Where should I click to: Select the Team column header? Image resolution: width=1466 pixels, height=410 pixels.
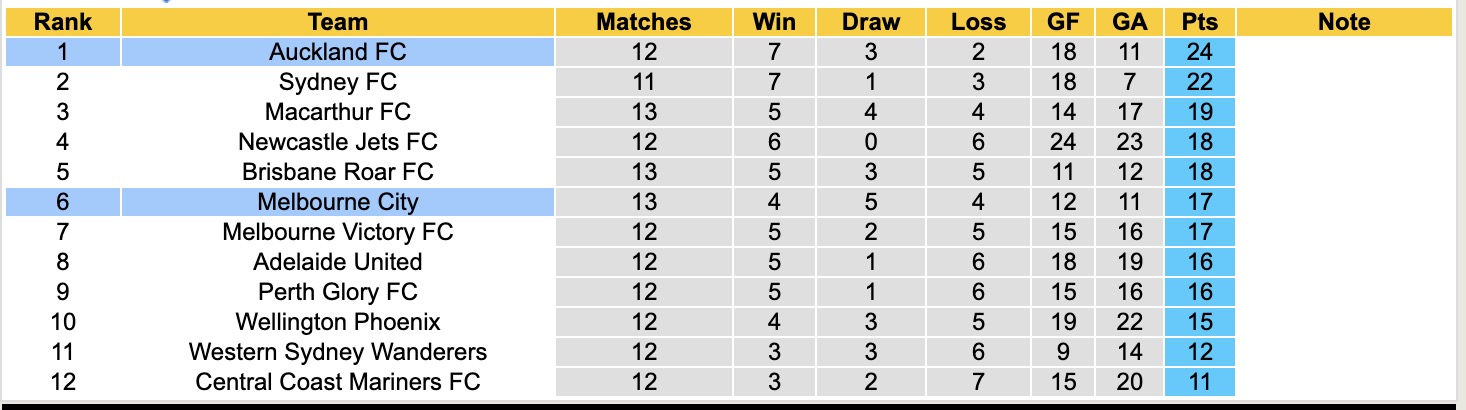[x=338, y=22]
